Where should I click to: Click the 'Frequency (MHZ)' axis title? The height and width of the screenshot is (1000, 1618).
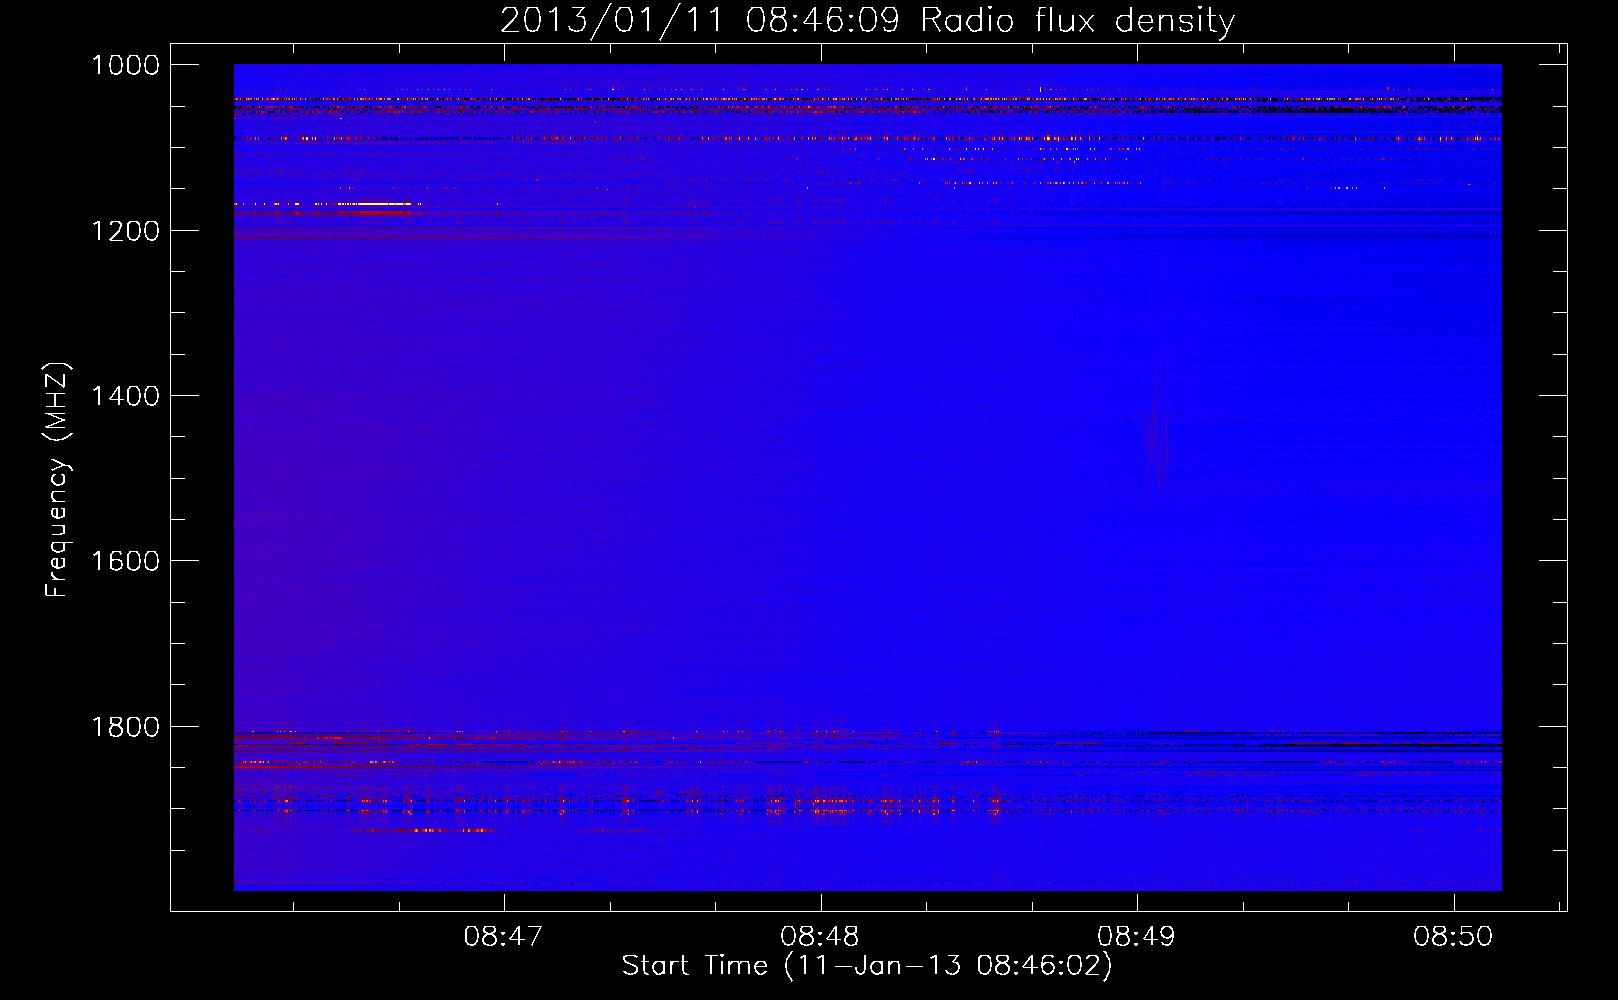[58, 480]
